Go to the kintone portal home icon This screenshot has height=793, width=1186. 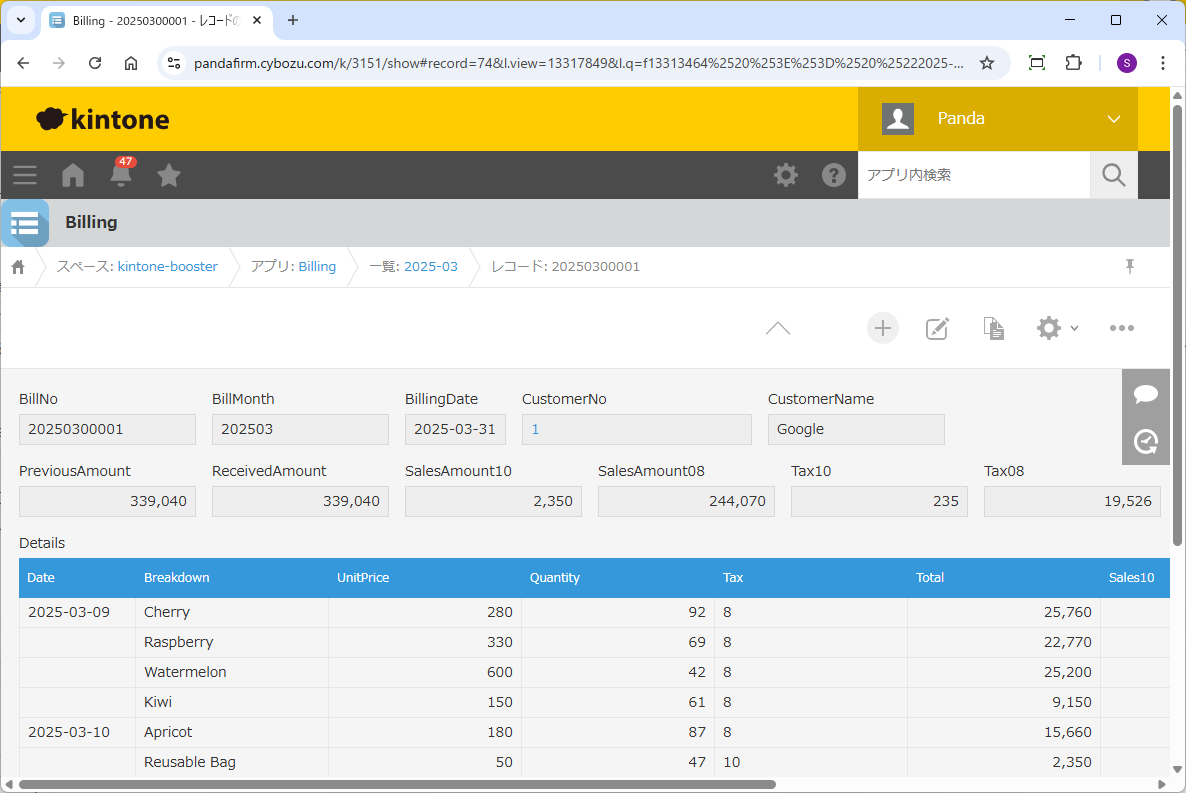[x=73, y=175]
